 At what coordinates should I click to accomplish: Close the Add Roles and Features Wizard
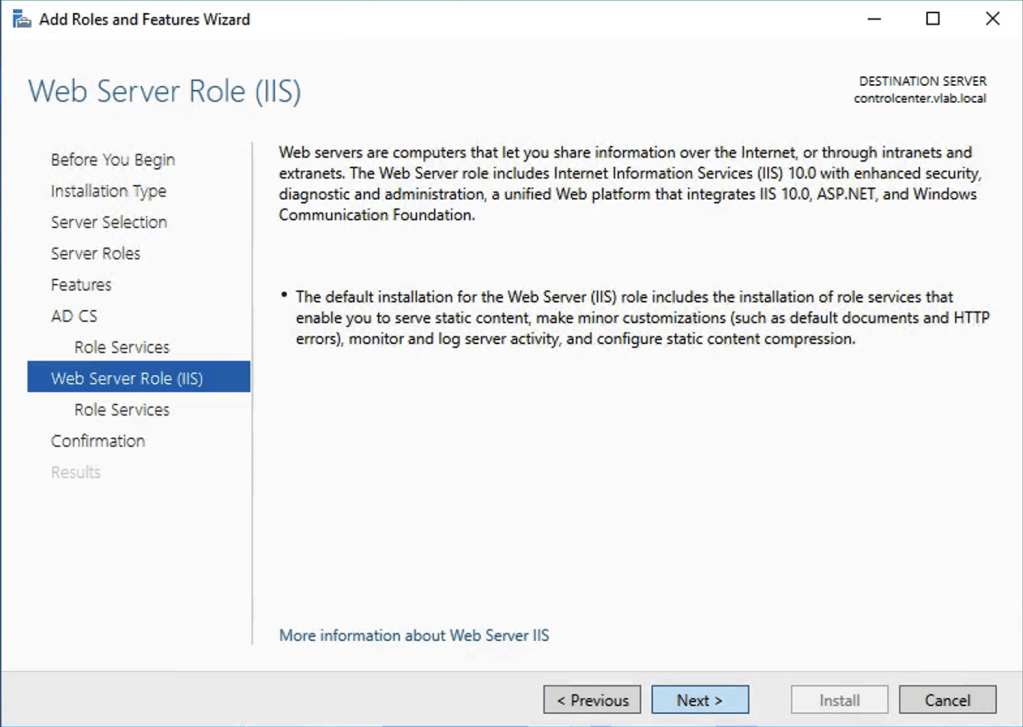tap(992, 19)
